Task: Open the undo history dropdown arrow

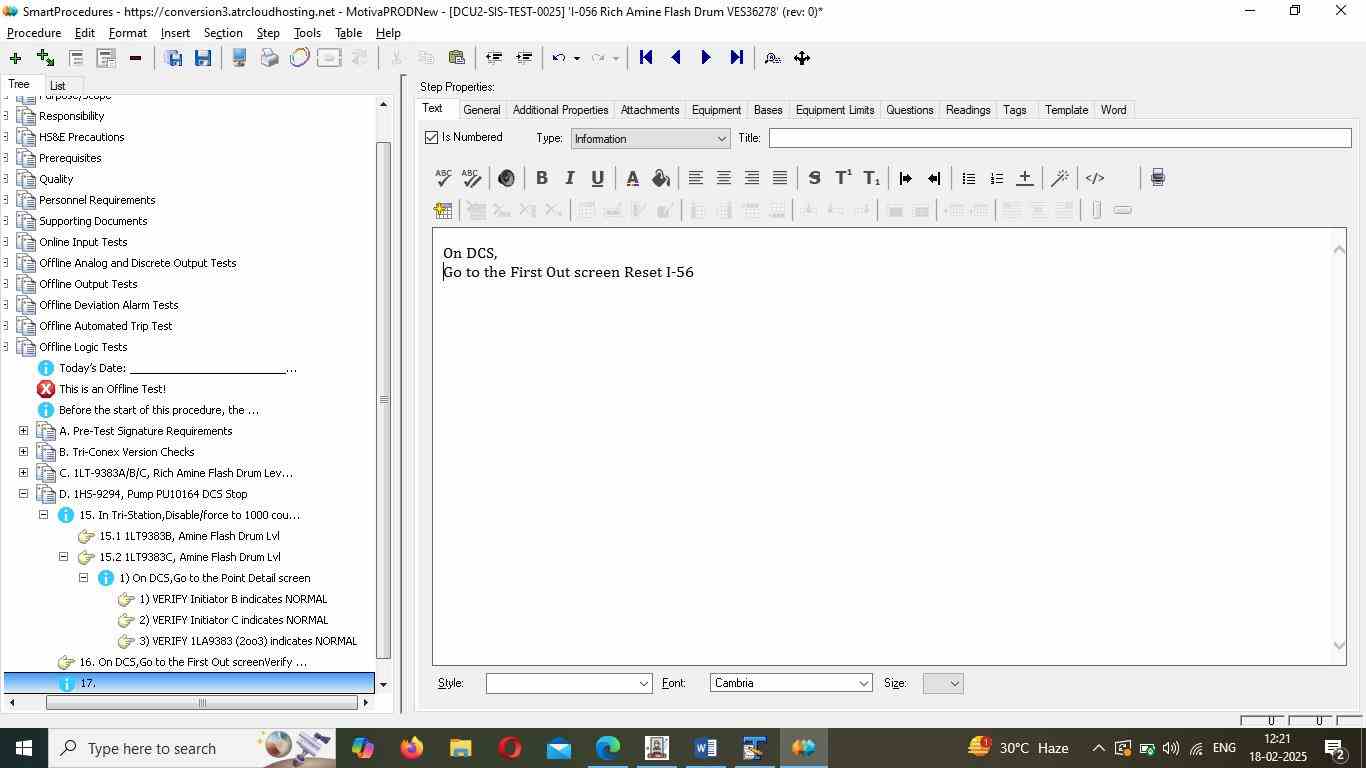Action: click(x=576, y=58)
